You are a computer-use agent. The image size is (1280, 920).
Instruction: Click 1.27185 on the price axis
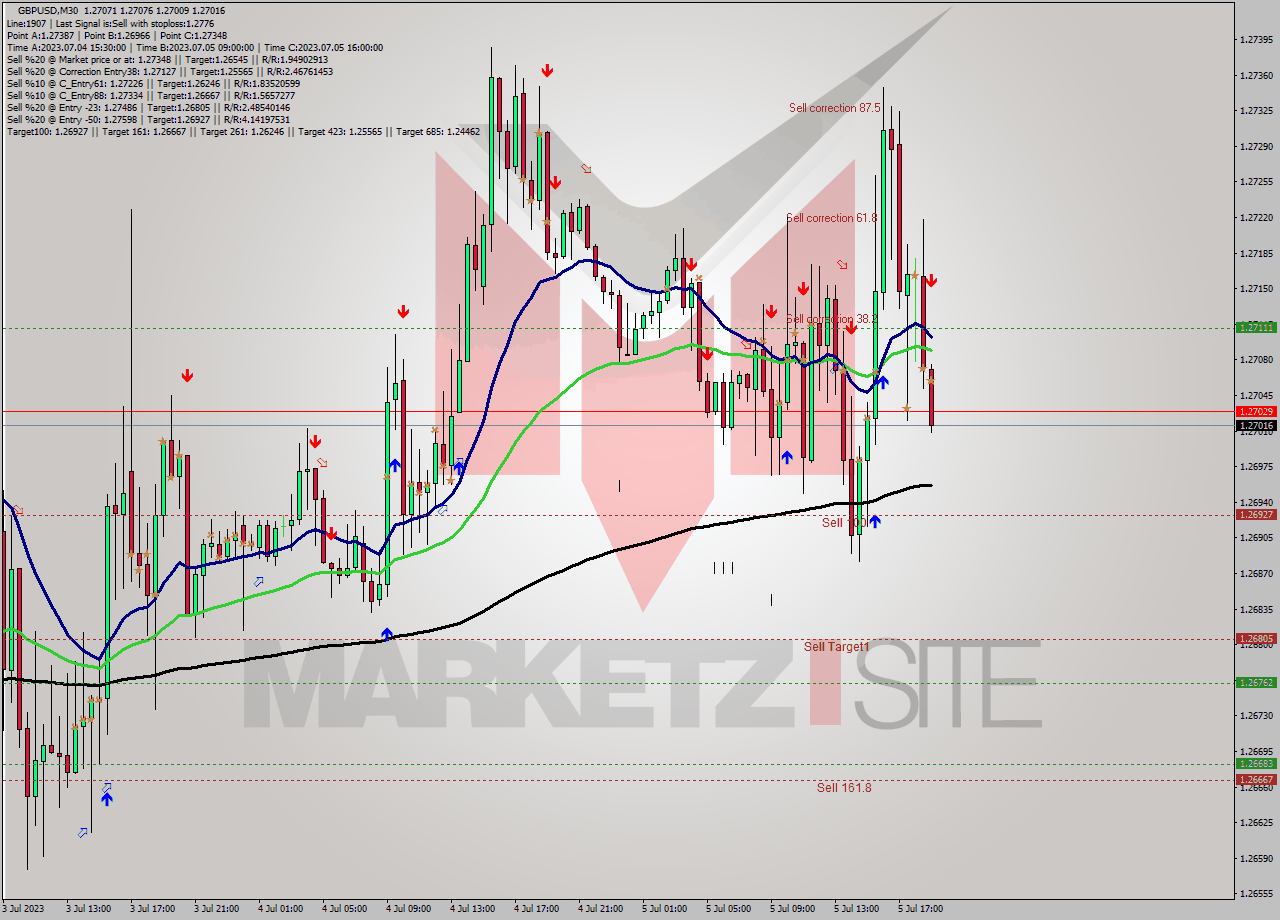pyautogui.click(x=1256, y=254)
